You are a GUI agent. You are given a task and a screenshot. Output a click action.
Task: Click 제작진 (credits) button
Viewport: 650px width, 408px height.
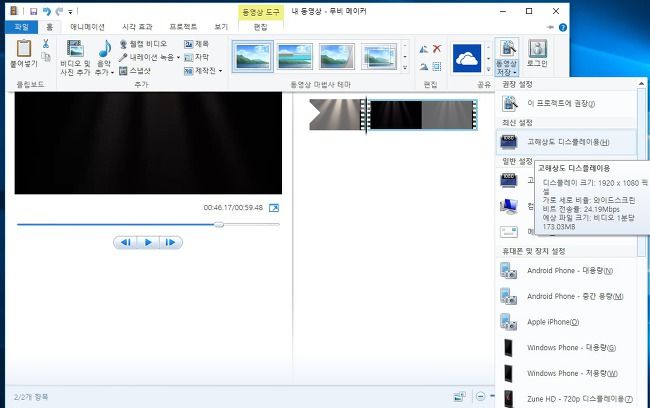click(200, 71)
